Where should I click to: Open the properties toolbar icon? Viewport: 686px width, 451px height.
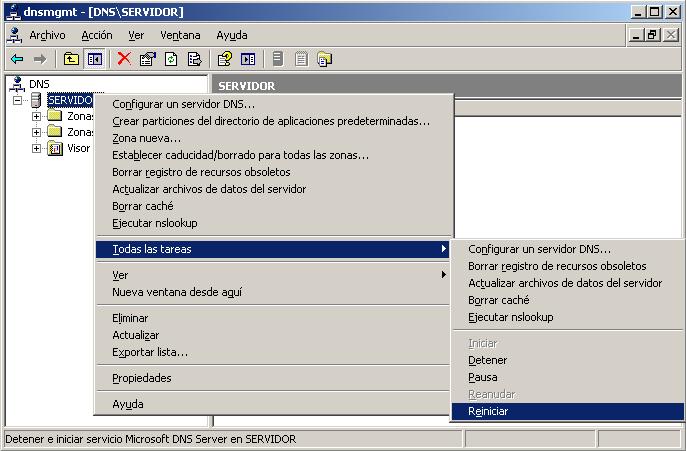(148, 59)
